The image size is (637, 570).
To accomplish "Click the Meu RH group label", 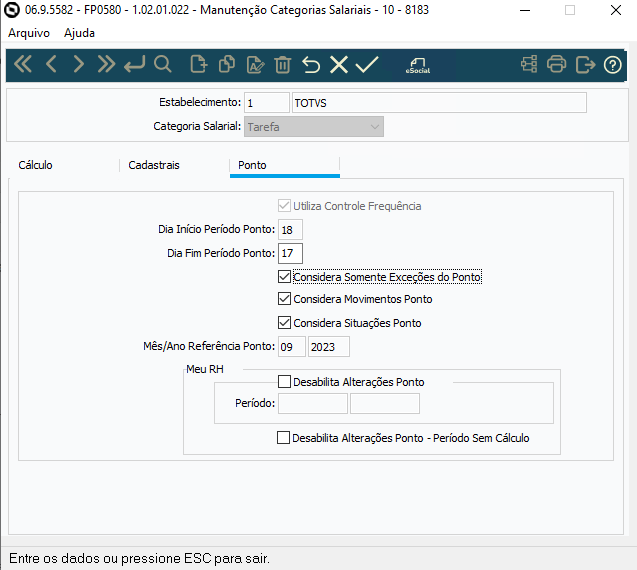I will 205,369.
